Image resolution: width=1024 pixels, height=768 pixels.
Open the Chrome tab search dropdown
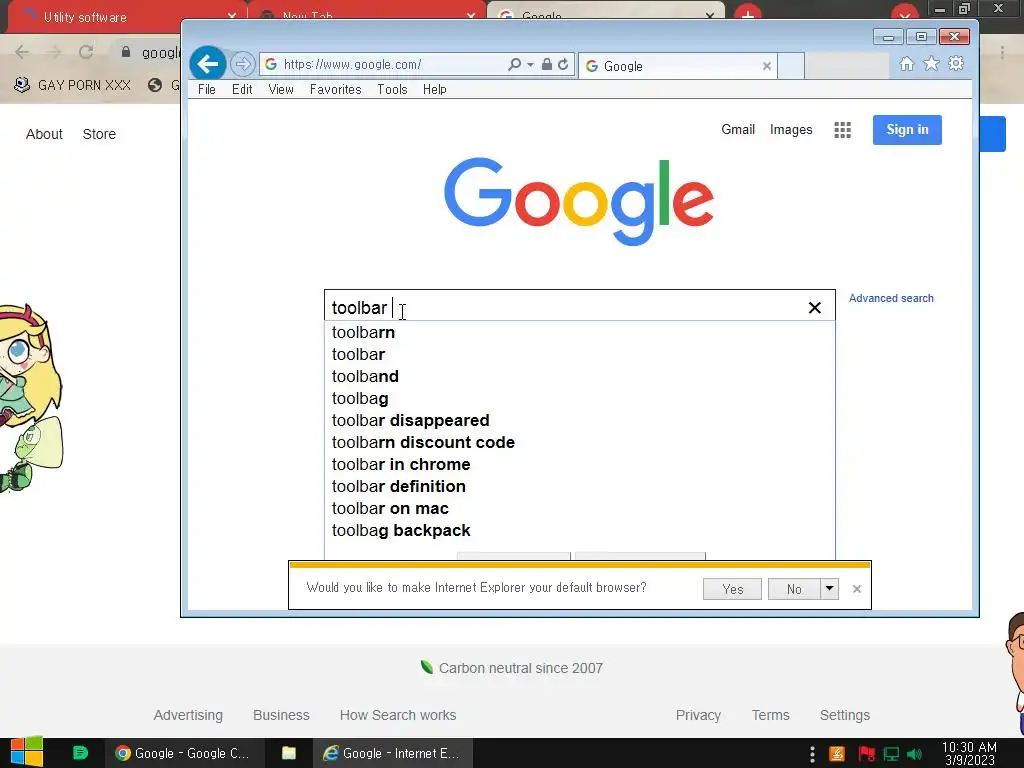pos(904,14)
